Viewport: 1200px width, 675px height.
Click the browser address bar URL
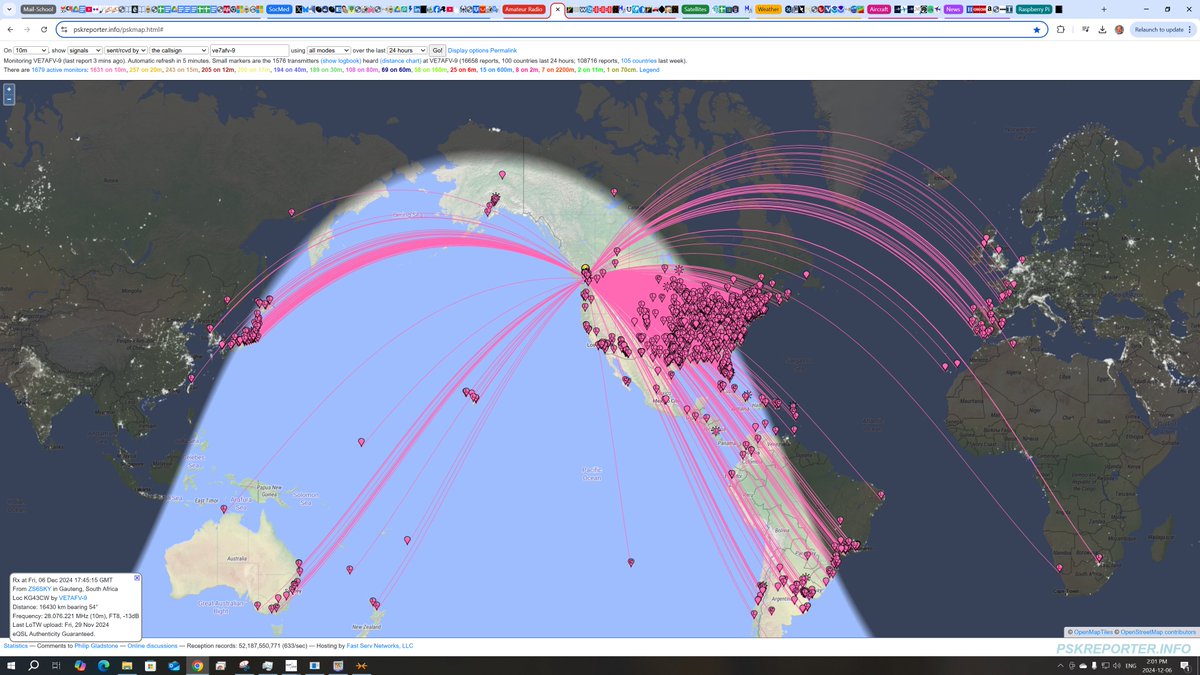click(118, 30)
